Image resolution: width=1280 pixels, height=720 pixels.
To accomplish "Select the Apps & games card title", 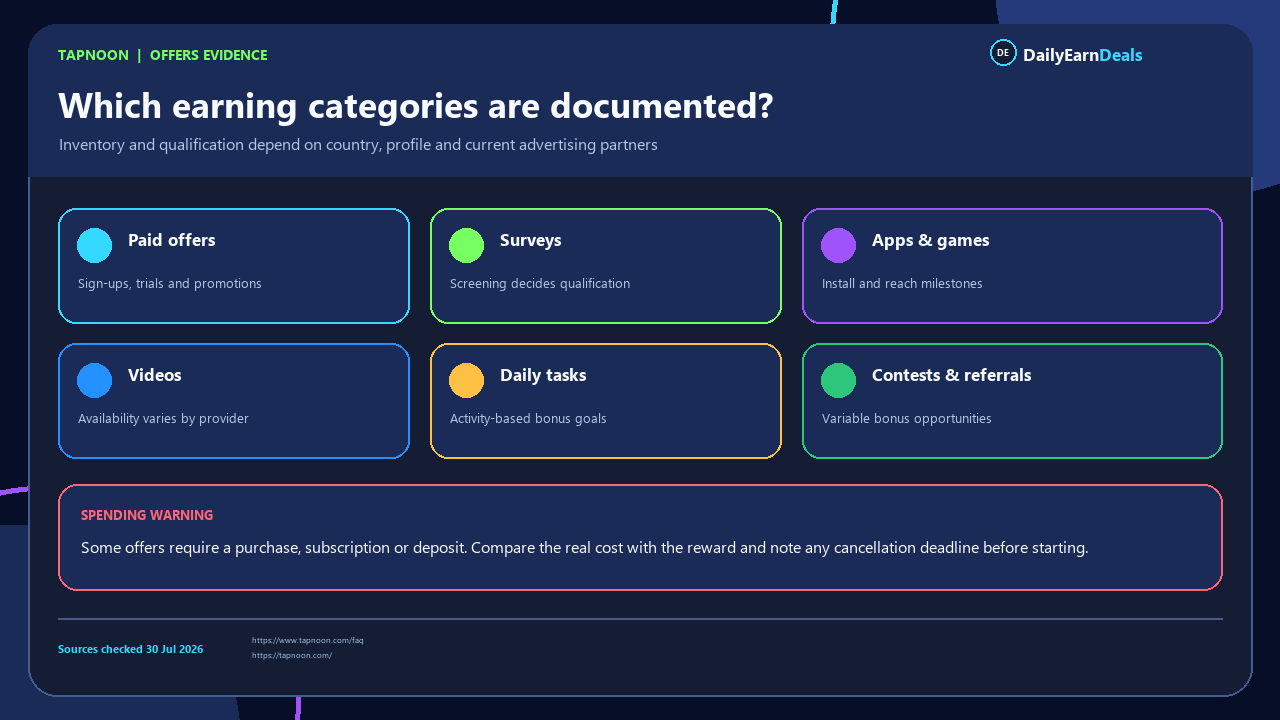I will pos(931,240).
